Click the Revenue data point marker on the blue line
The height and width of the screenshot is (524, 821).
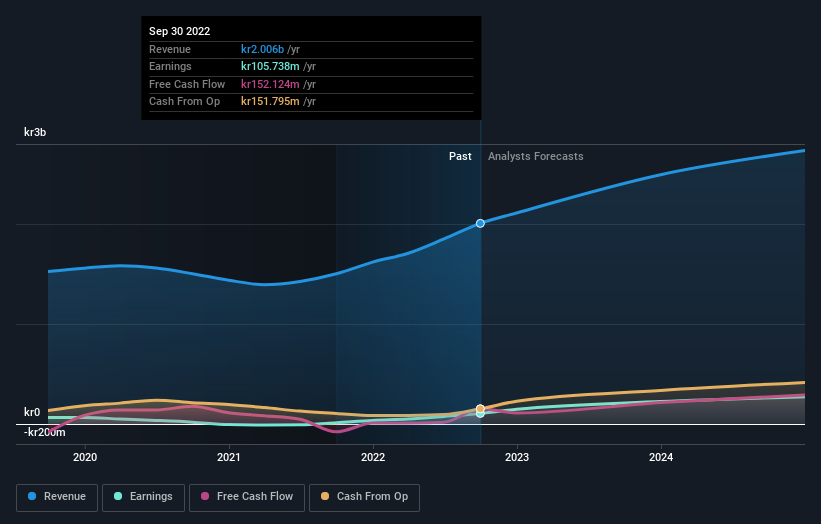click(480, 224)
